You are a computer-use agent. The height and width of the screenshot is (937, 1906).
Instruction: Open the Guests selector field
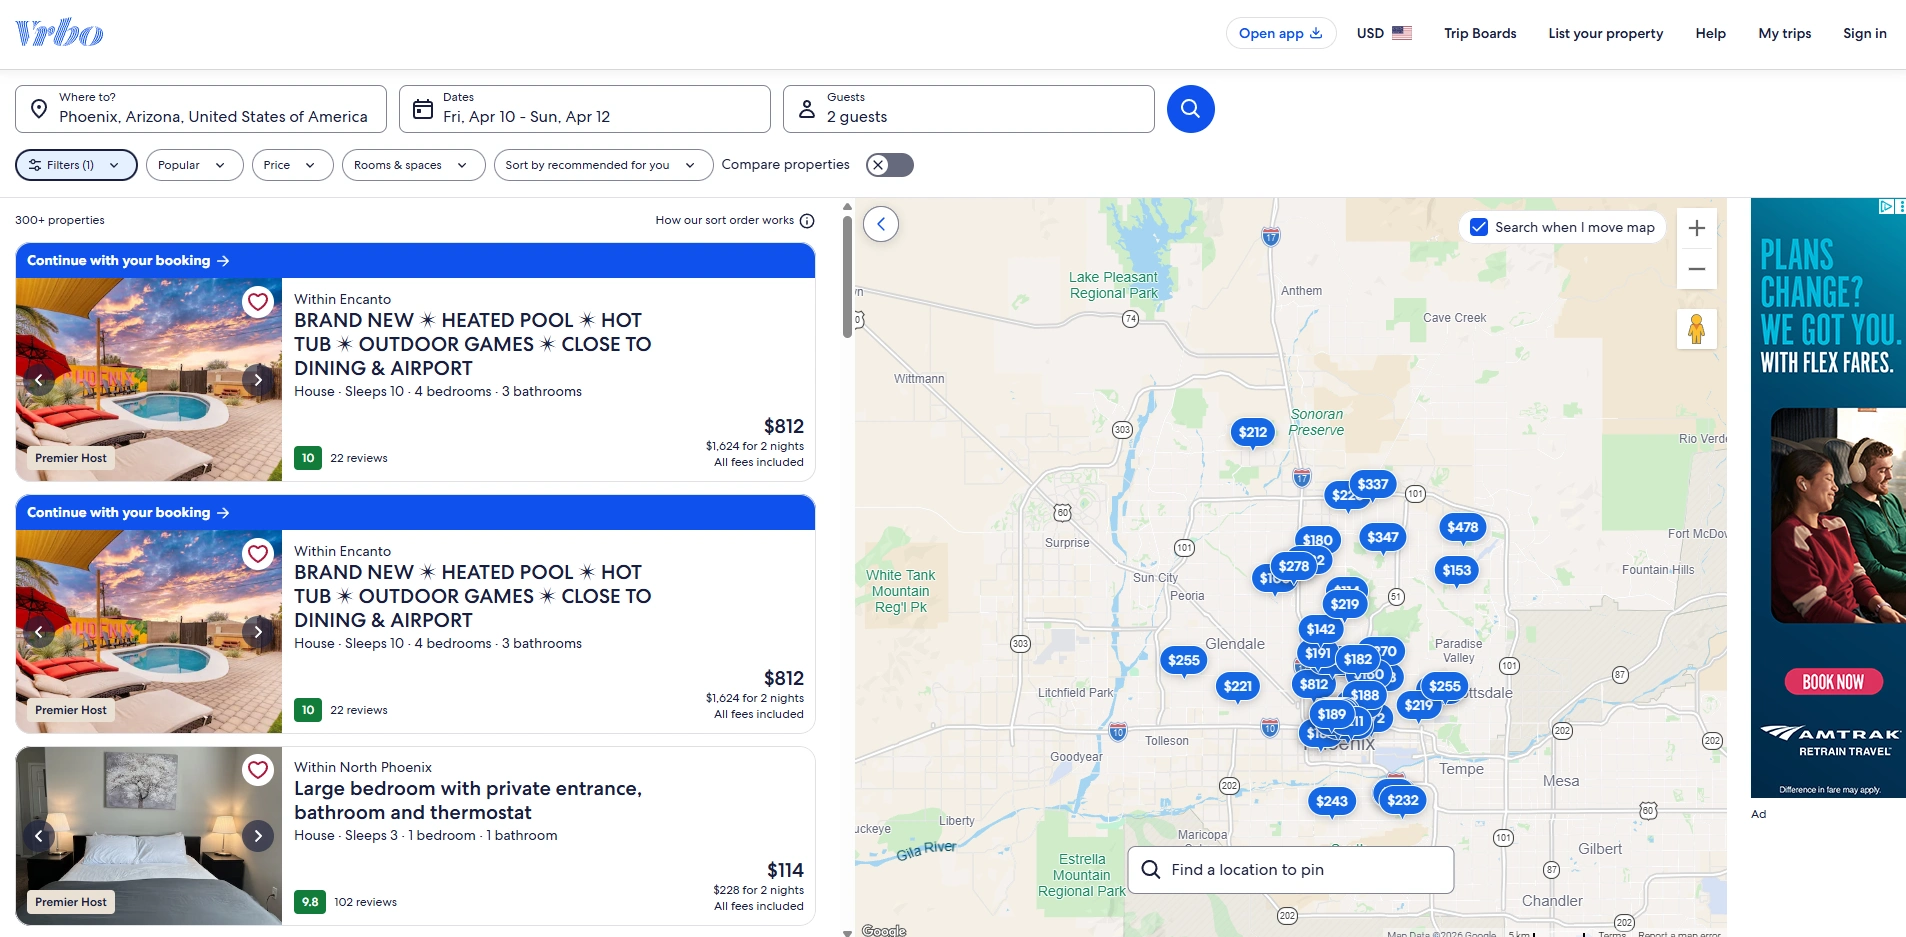[968, 109]
